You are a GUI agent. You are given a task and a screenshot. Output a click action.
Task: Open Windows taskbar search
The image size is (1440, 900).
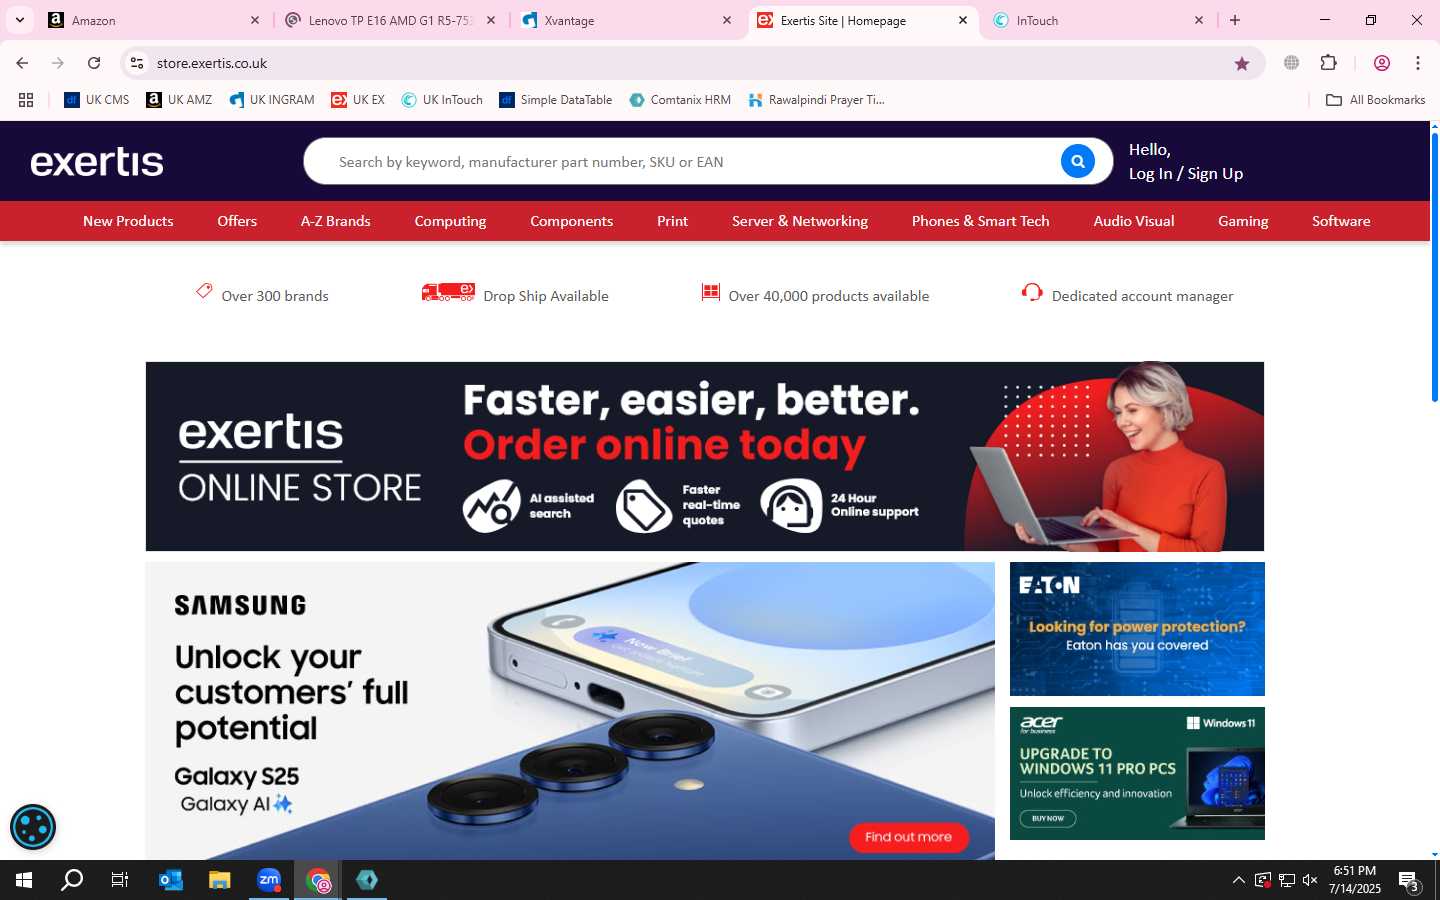click(72, 880)
